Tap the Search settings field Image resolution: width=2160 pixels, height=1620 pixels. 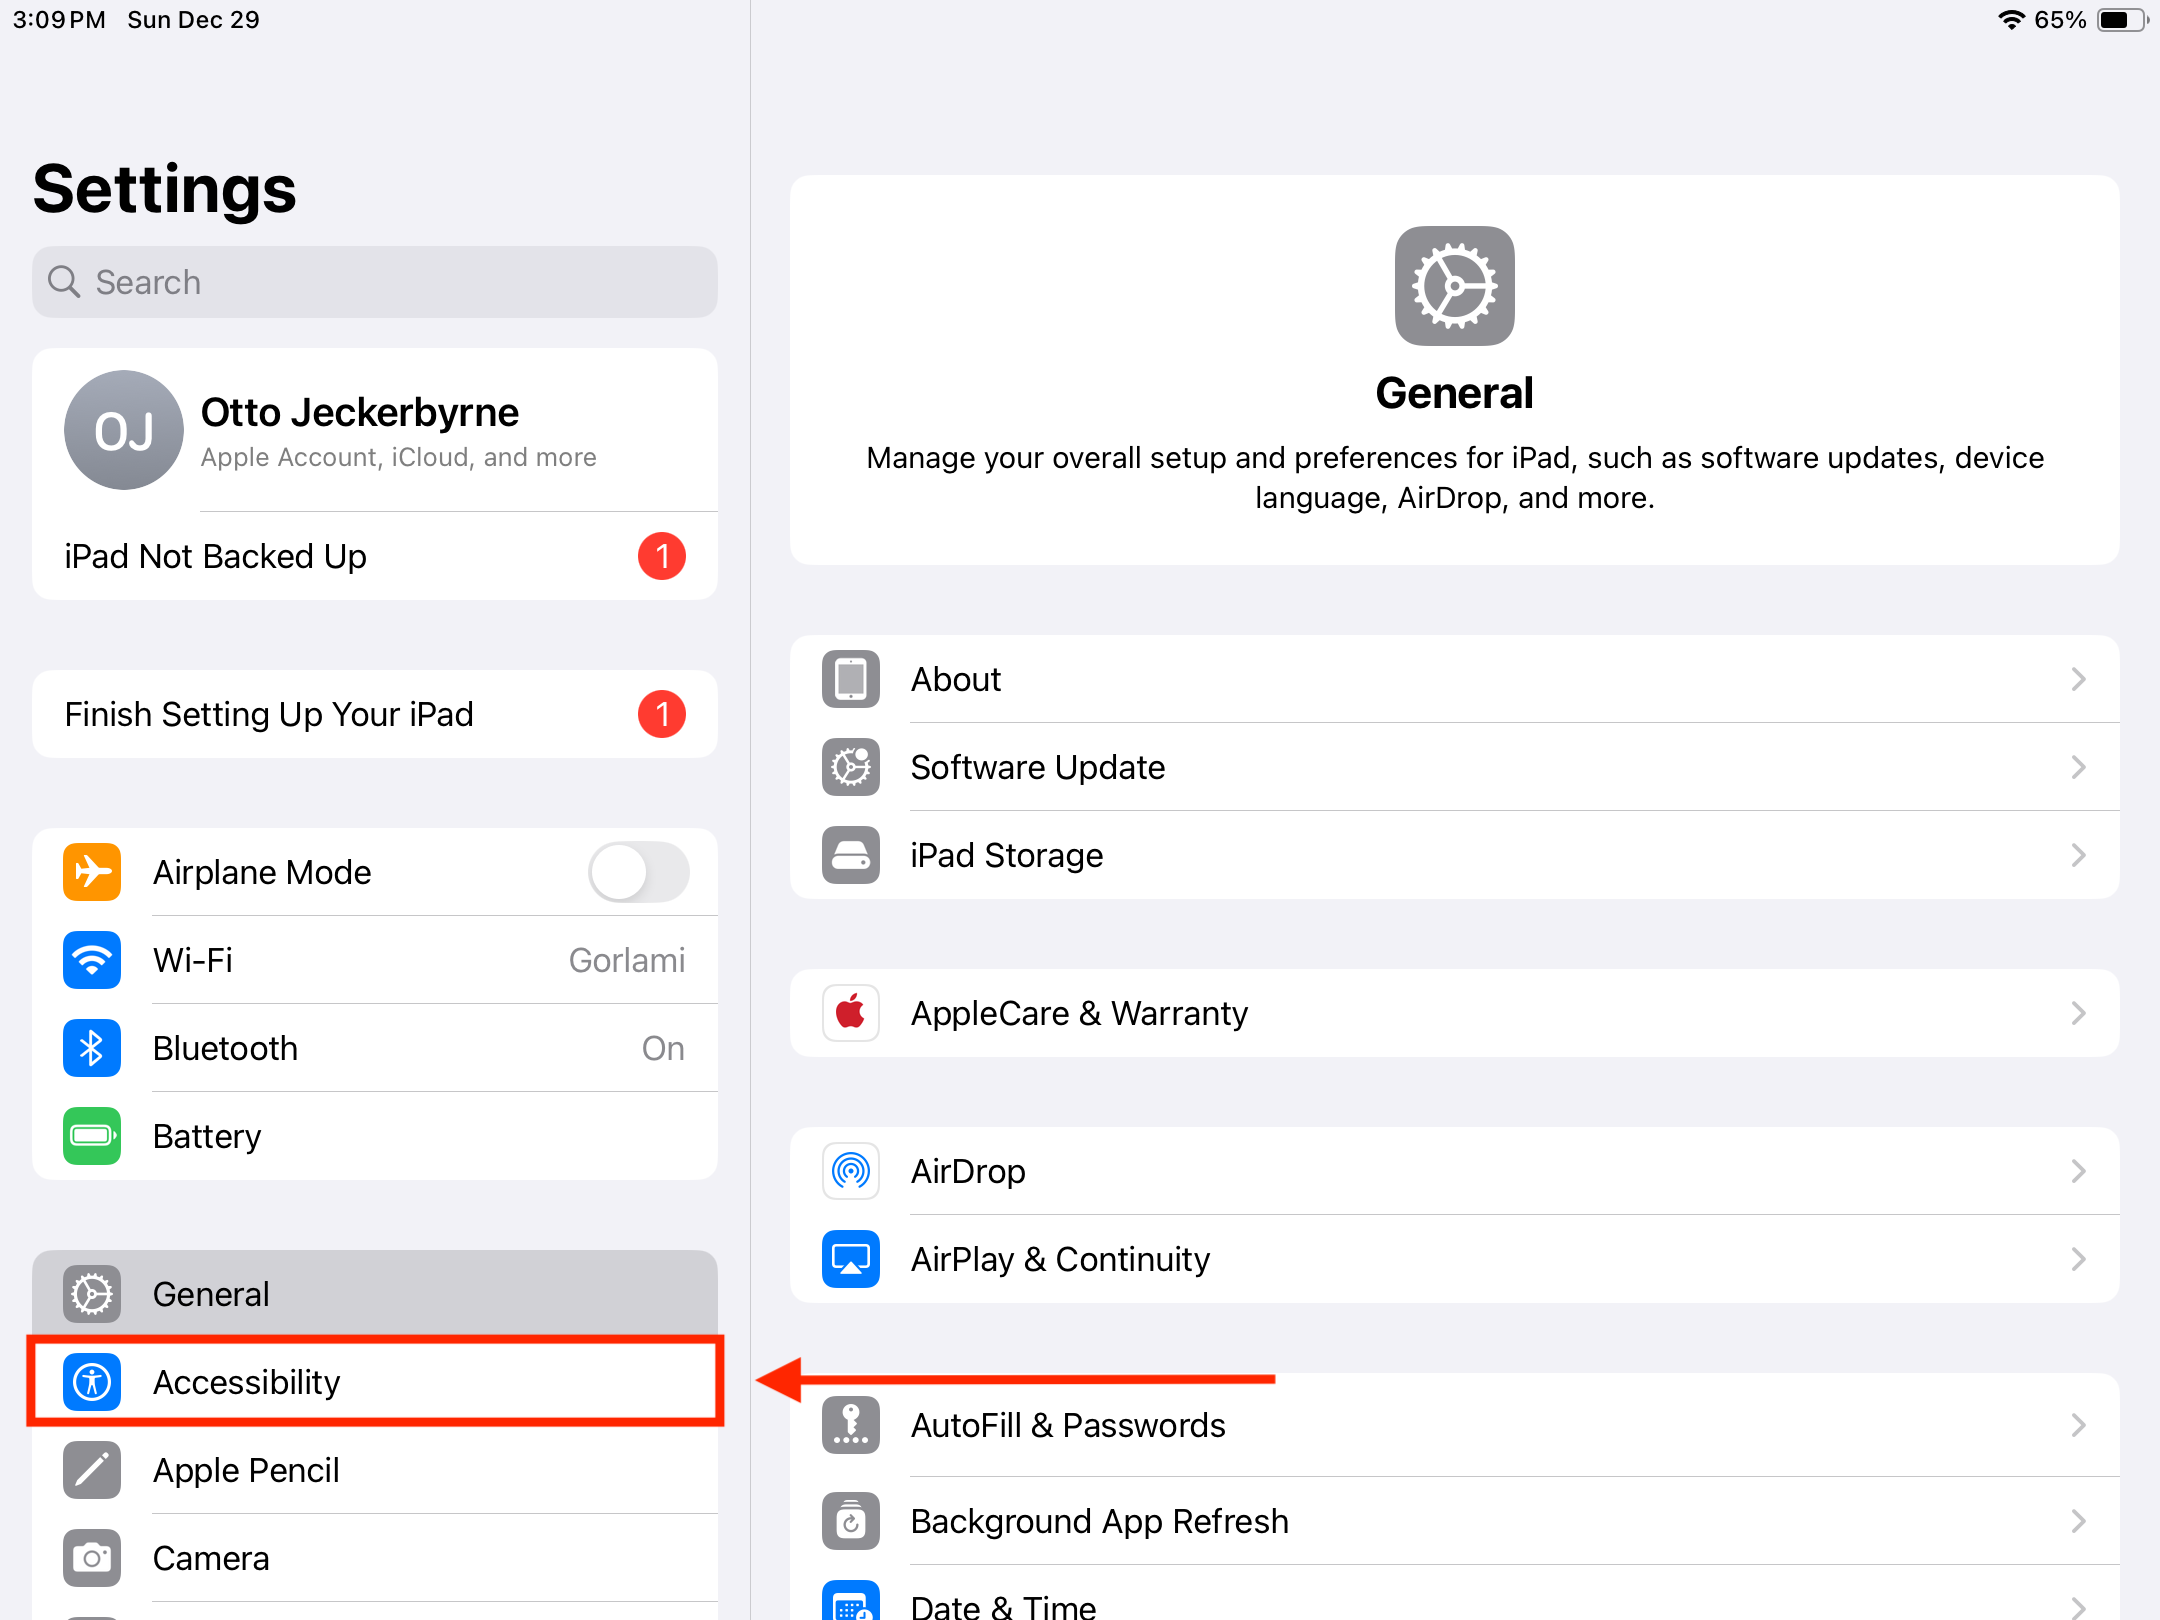(x=375, y=282)
